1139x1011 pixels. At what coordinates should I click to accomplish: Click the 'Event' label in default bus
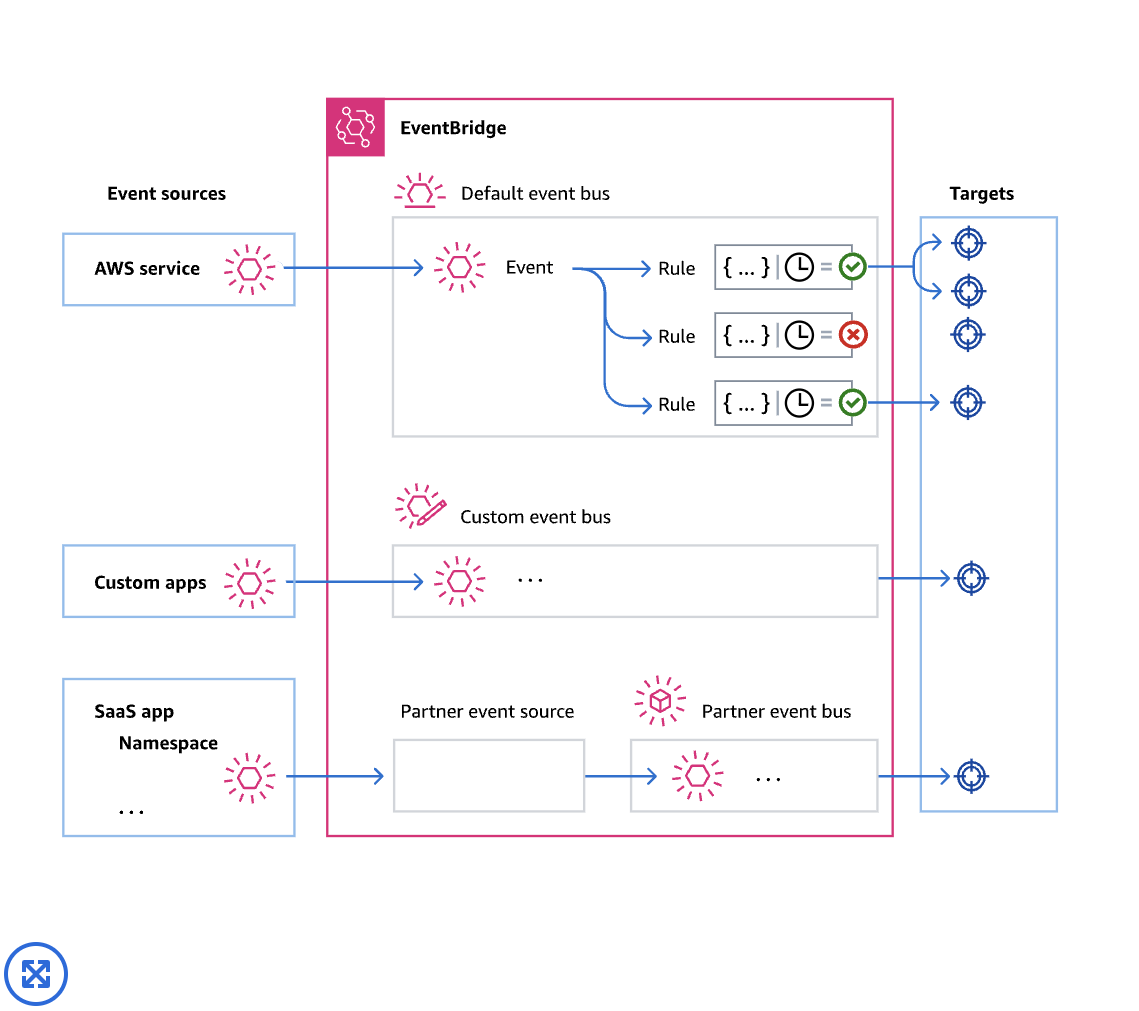pyautogui.click(x=530, y=268)
